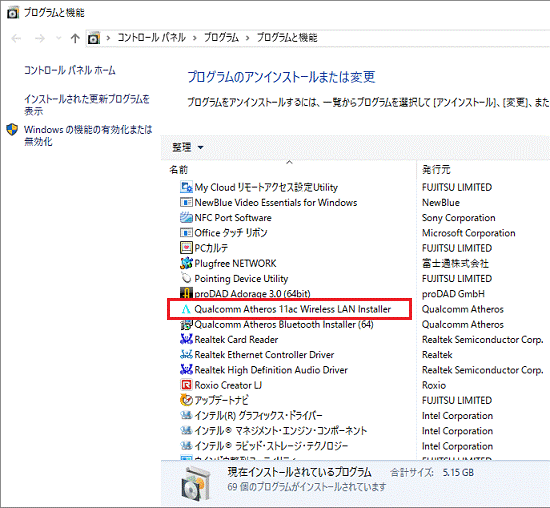Click the NFC Port Software icon
This screenshot has width=550, height=508.
tap(186, 218)
